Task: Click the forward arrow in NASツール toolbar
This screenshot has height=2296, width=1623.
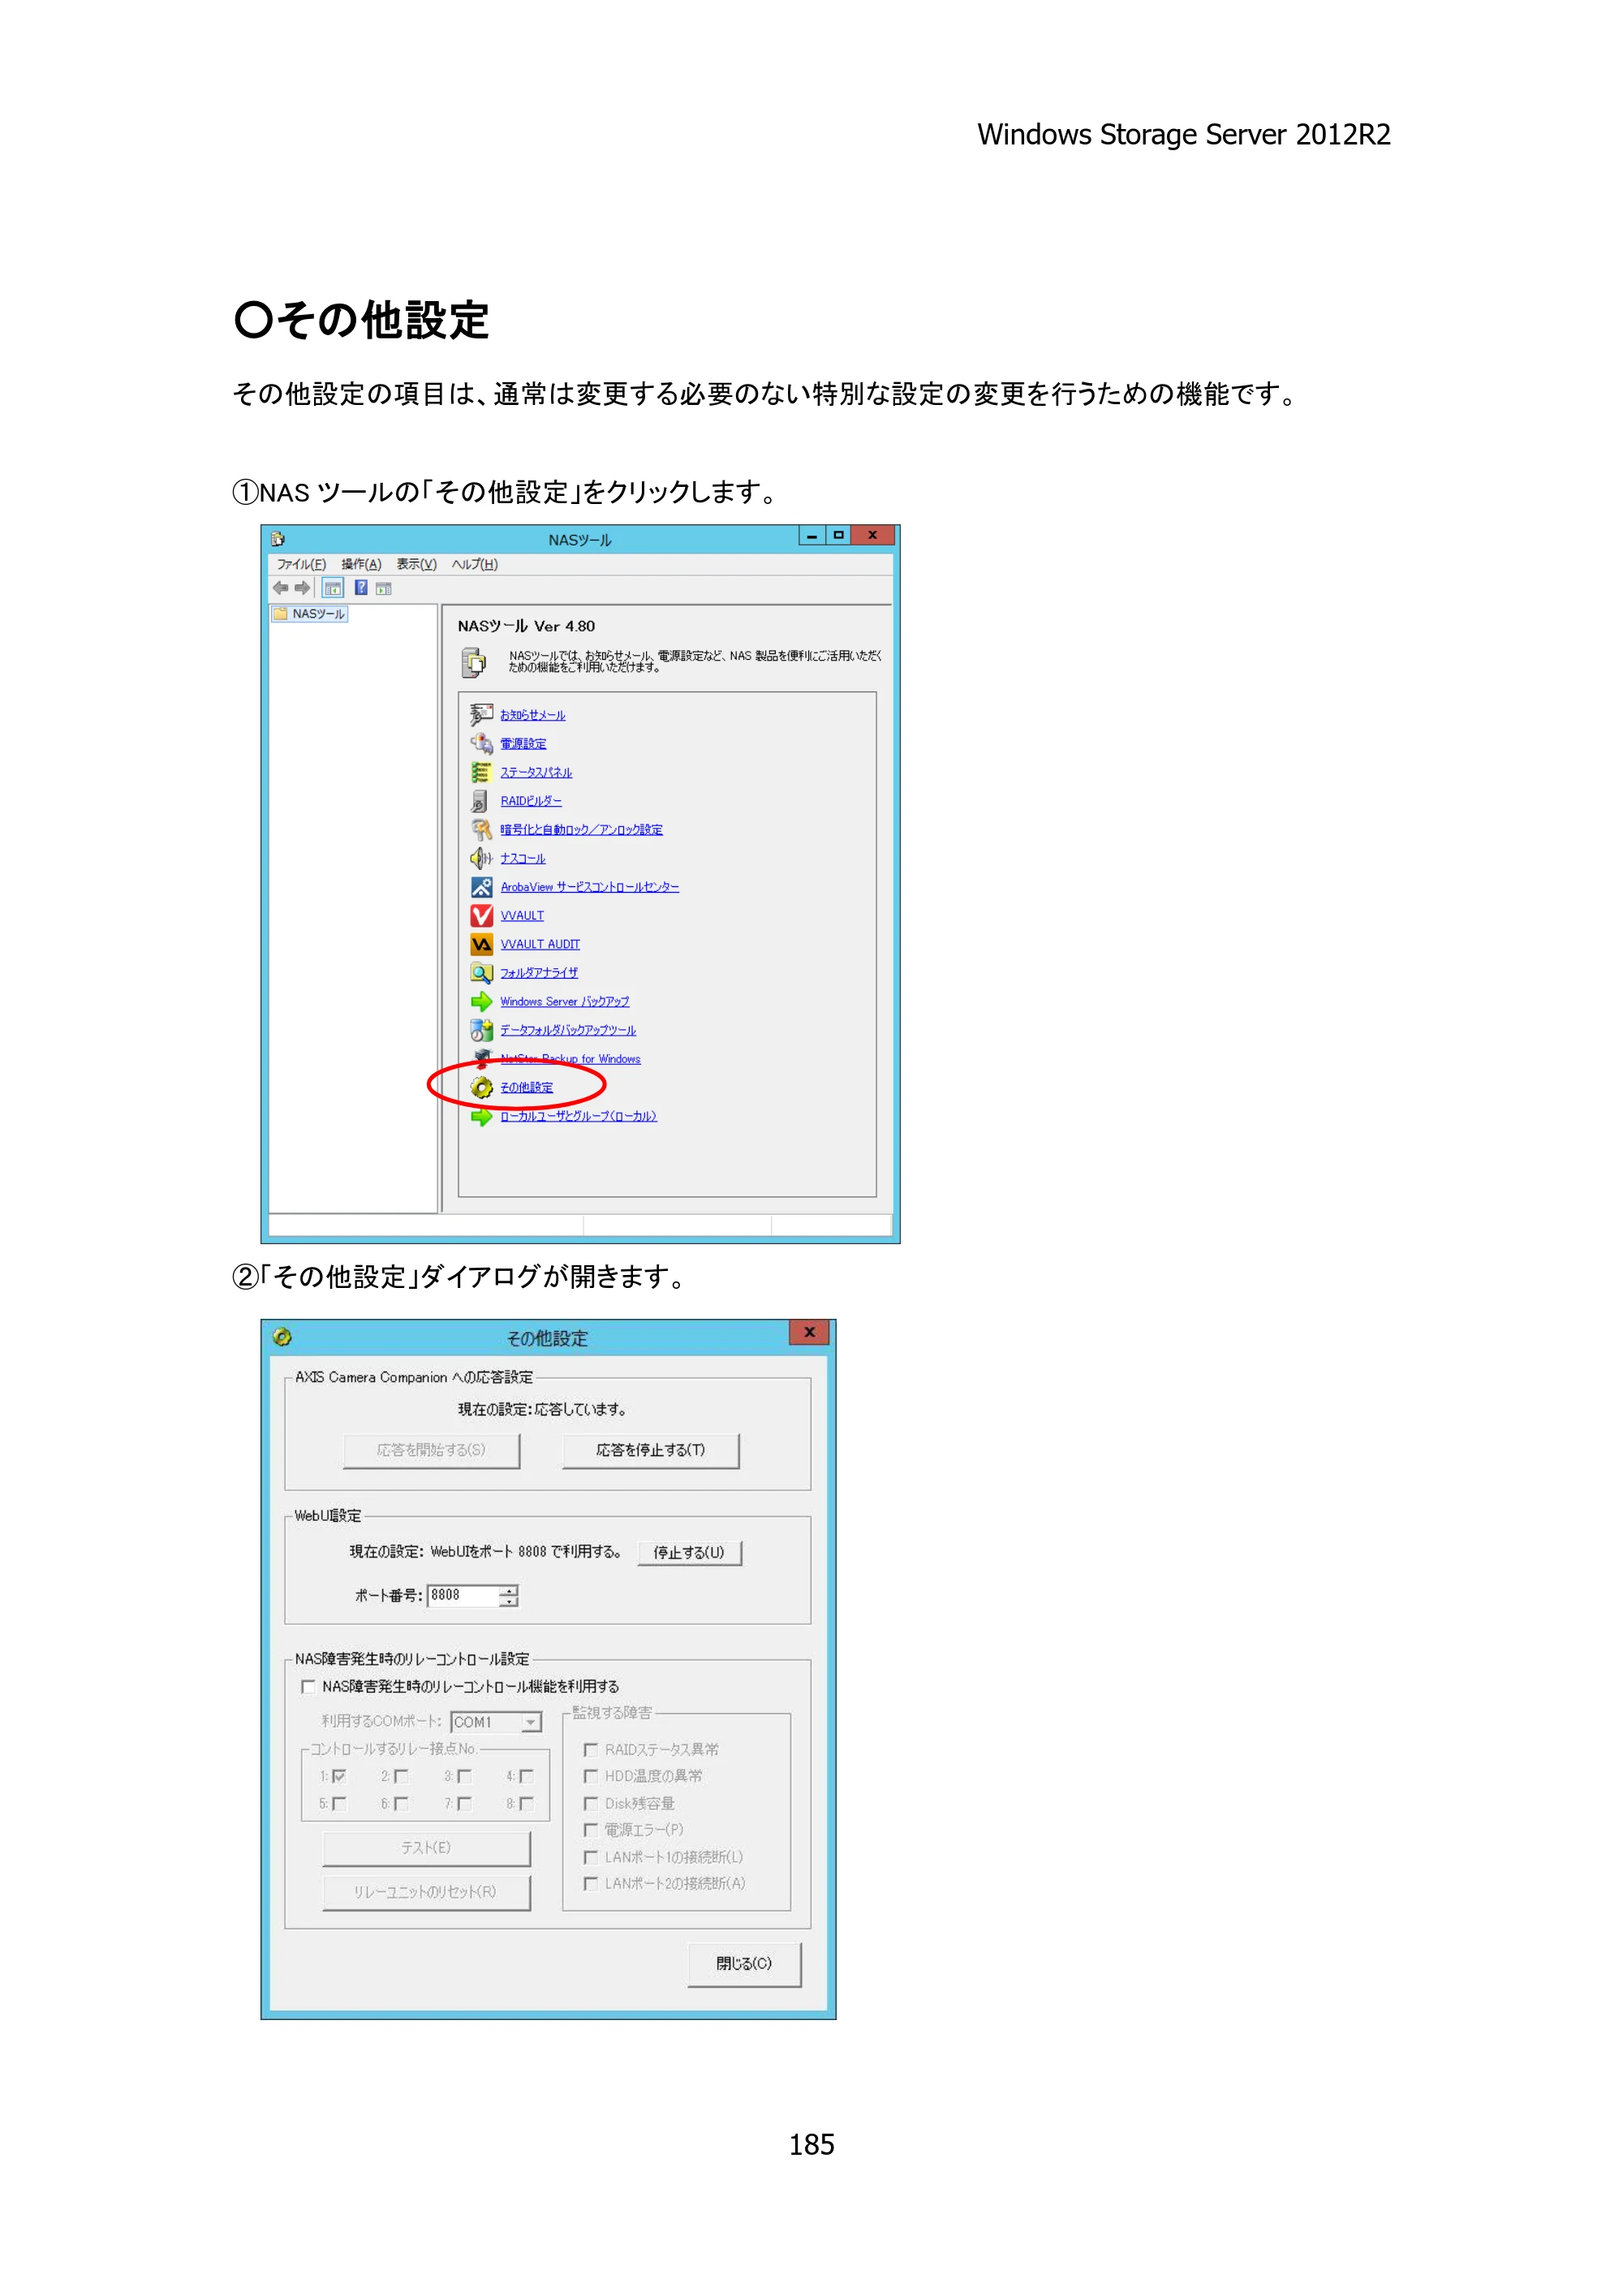Action: pyautogui.click(x=302, y=588)
